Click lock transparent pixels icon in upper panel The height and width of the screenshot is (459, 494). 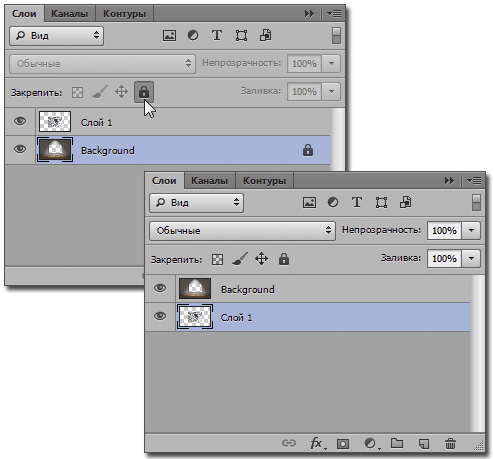click(x=78, y=92)
